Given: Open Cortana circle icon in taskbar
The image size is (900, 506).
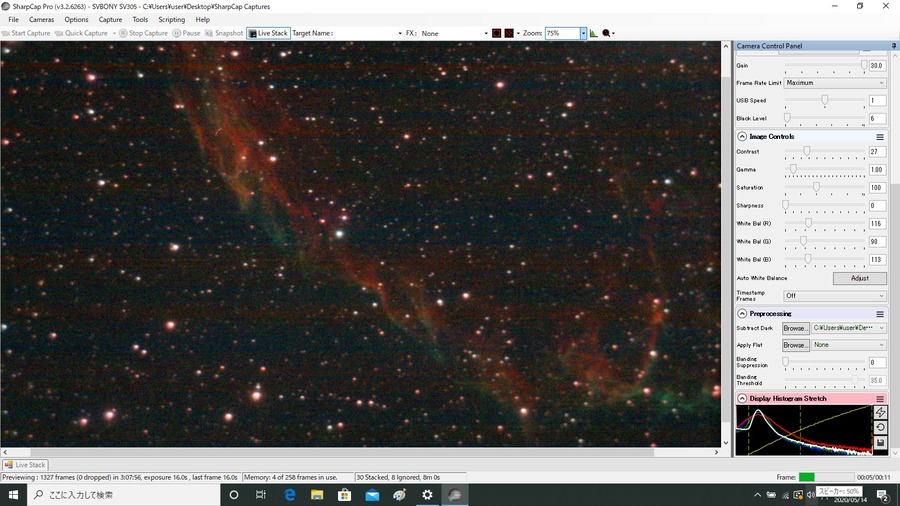Looking at the screenshot, I should pos(234,495).
